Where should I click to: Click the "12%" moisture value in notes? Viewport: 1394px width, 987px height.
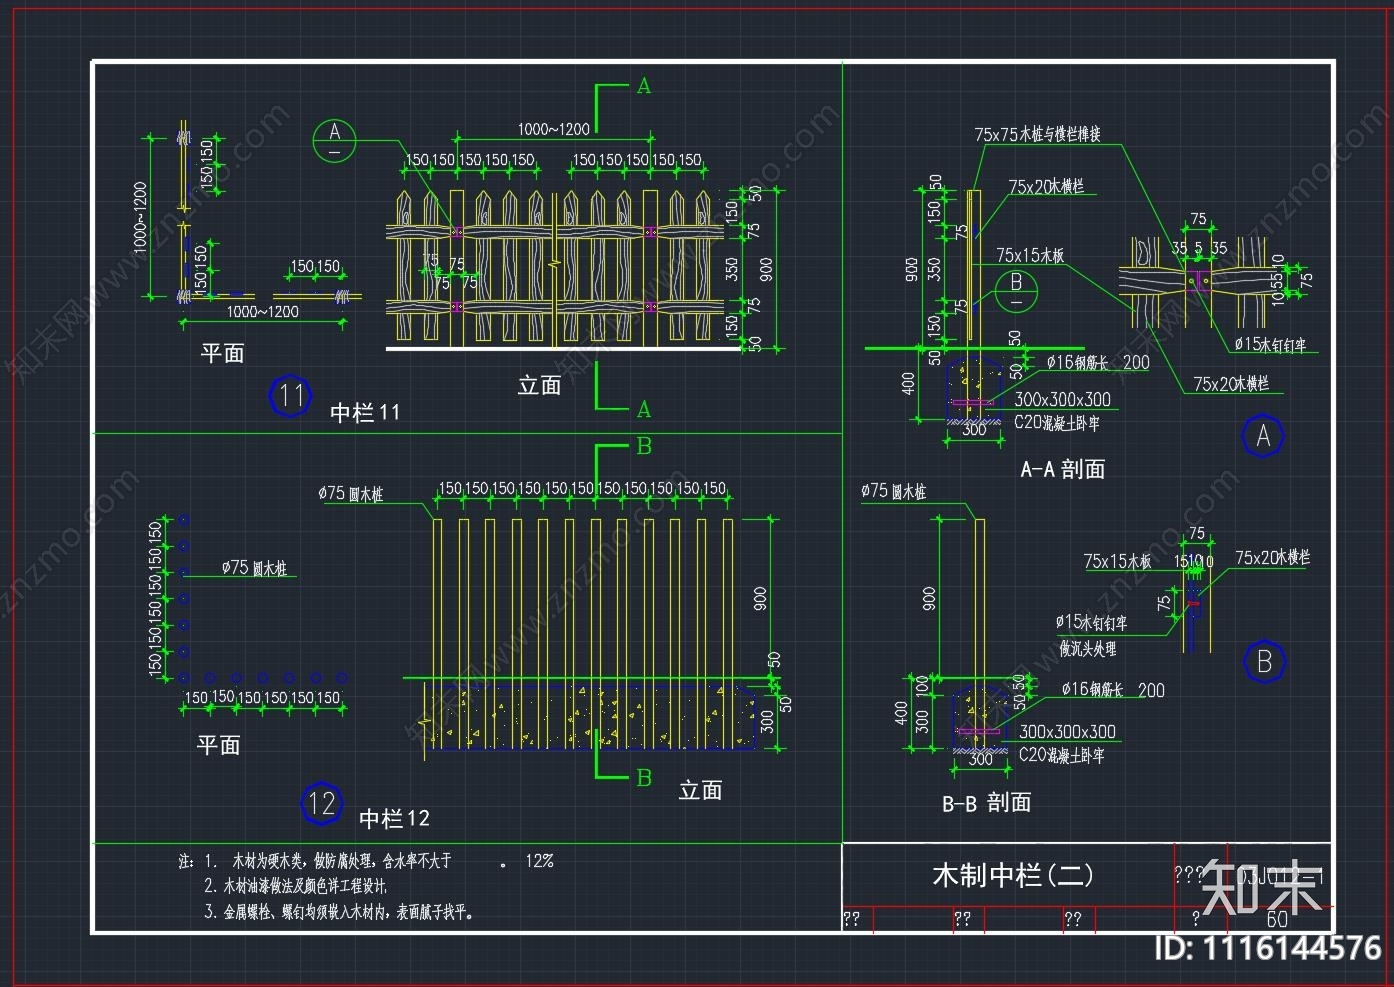tap(539, 860)
